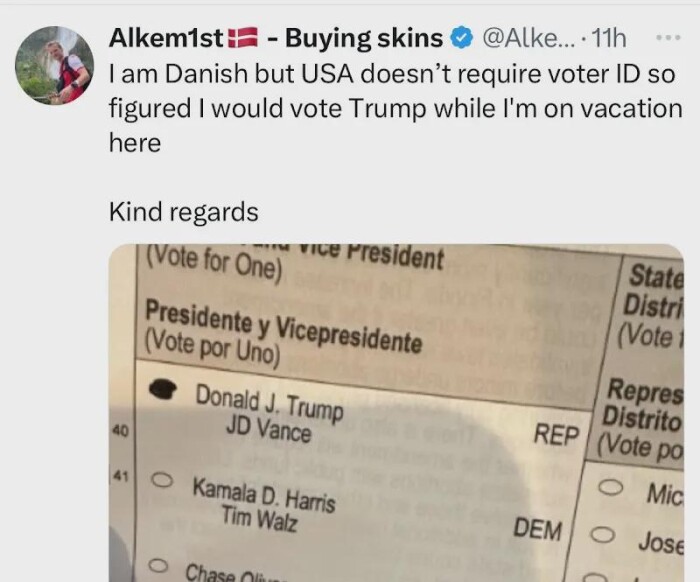Select the oval beside Kamala D. Harris
The height and width of the screenshot is (582, 700).
158,480
